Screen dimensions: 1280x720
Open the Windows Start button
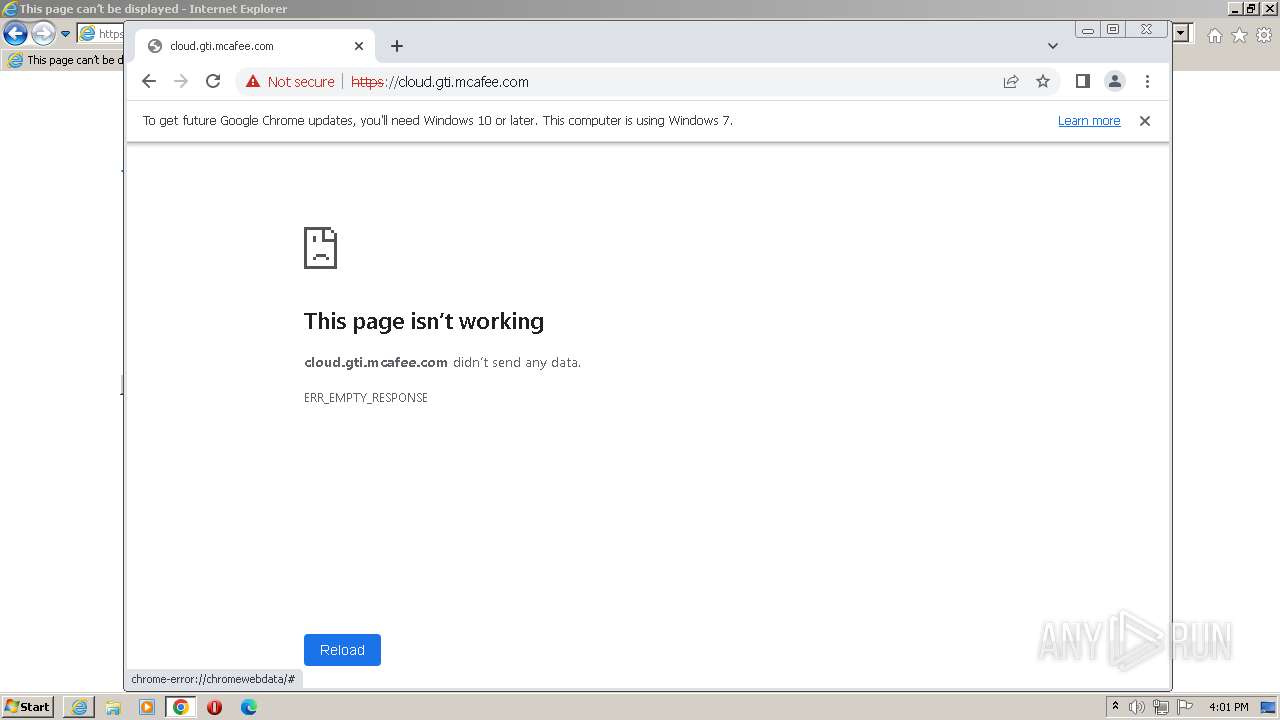pyautogui.click(x=27, y=707)
